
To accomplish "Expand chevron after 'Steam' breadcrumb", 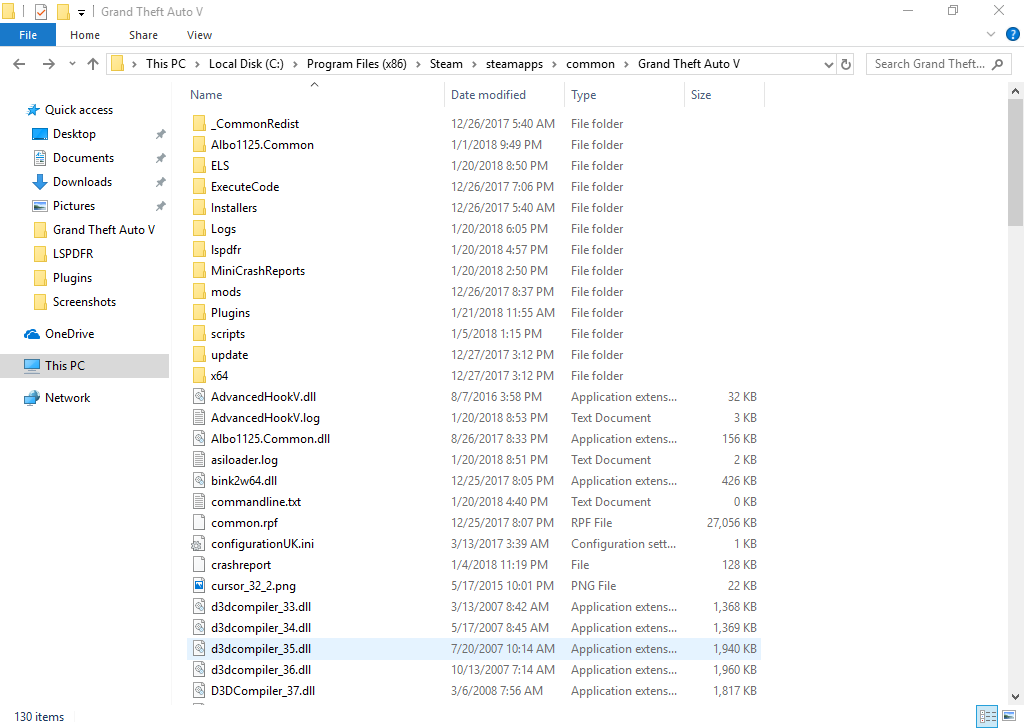I will tap(474, 64).
